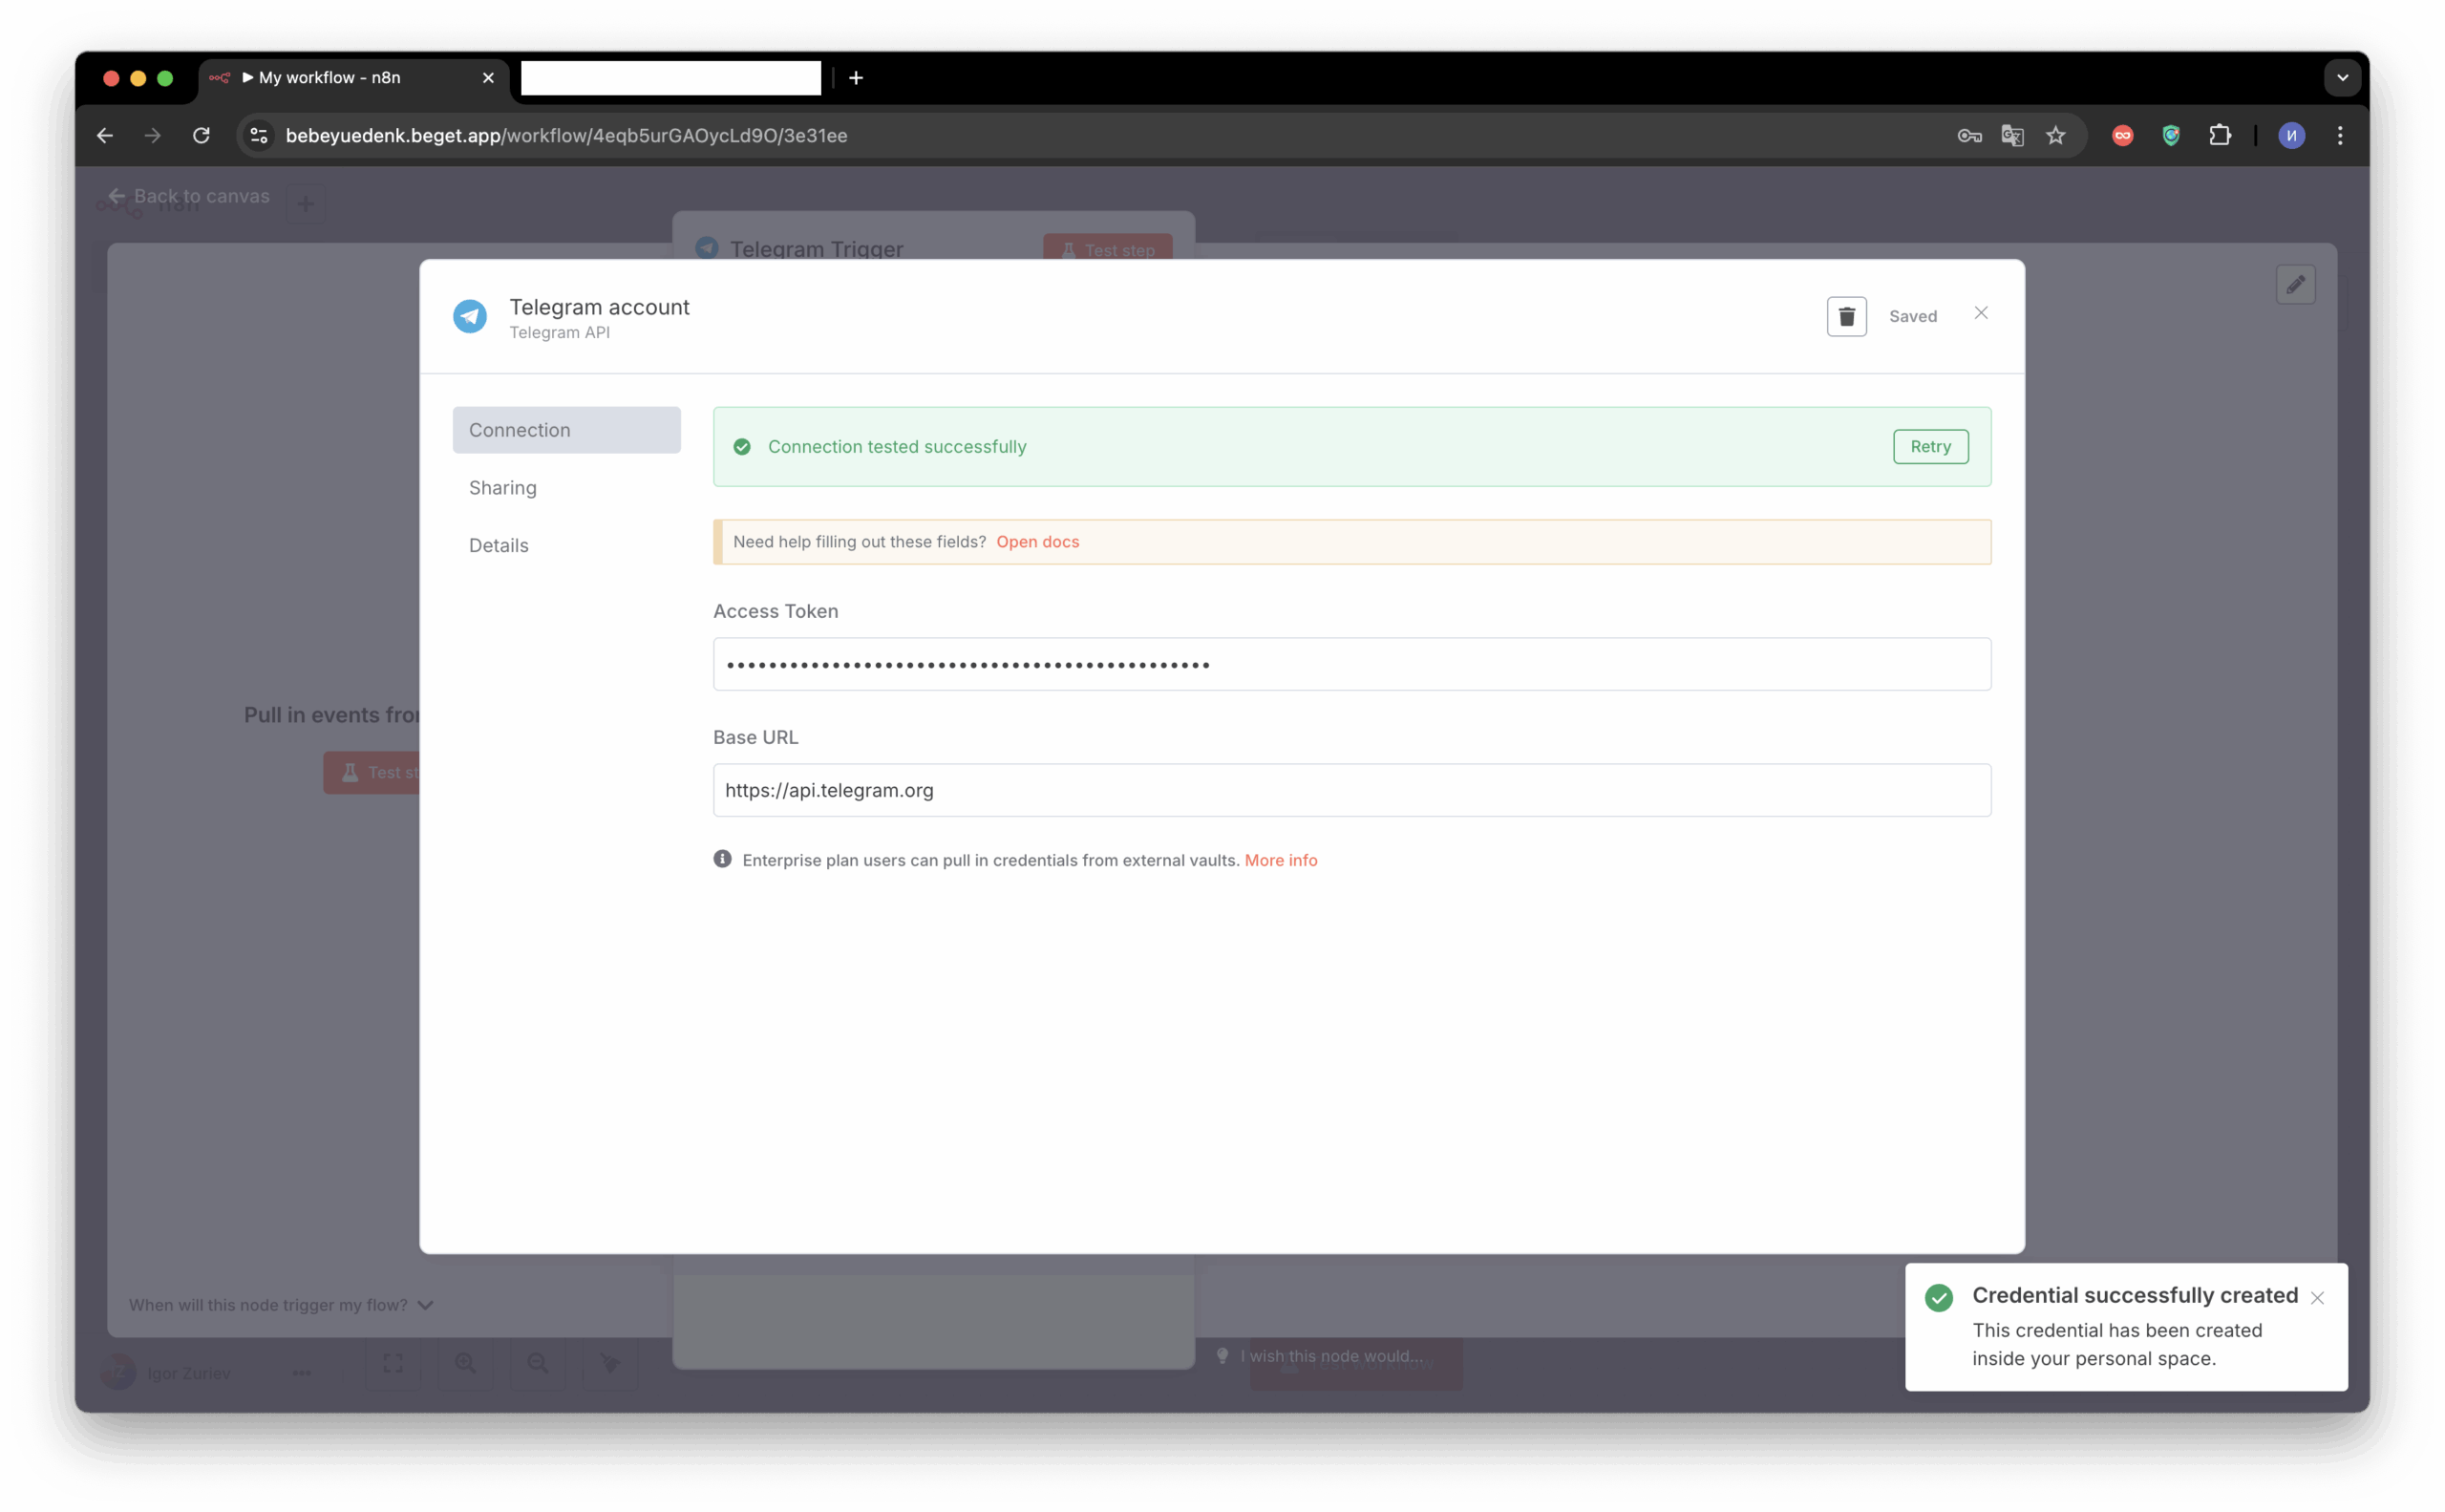Click More info about external vaults

[x=1280, y=860]
